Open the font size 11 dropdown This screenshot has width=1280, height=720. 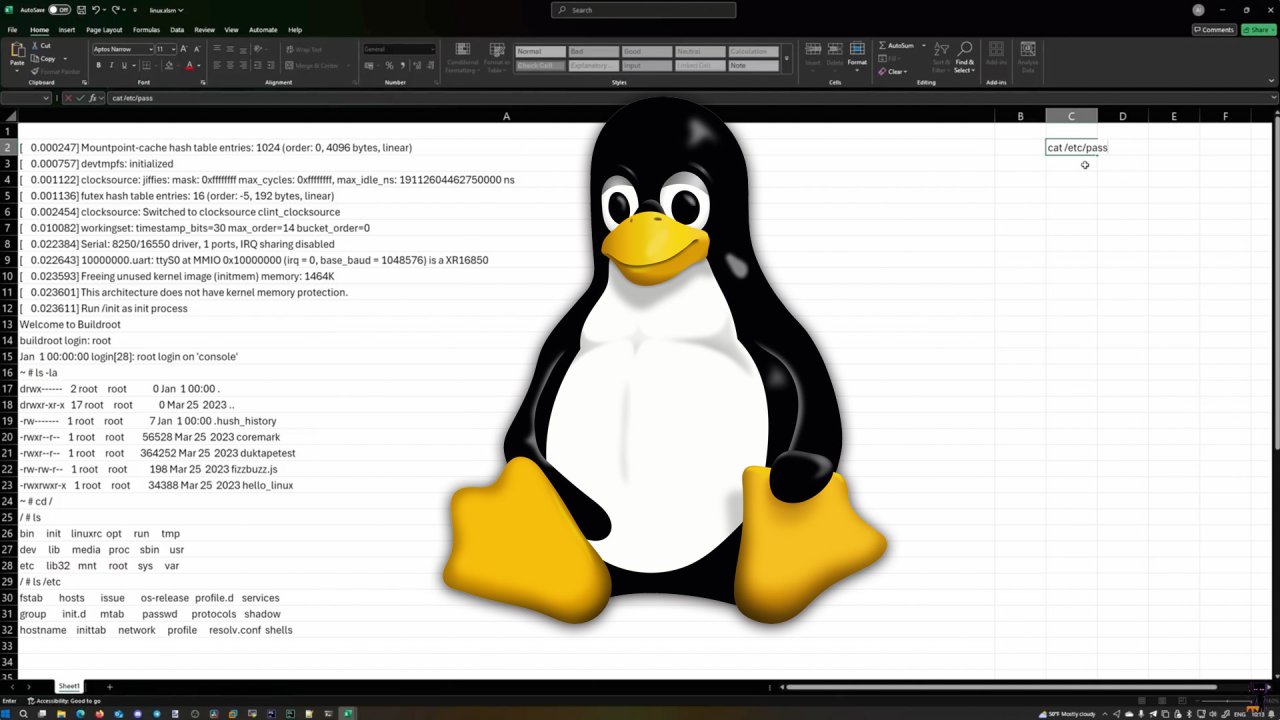coord(173,49)
